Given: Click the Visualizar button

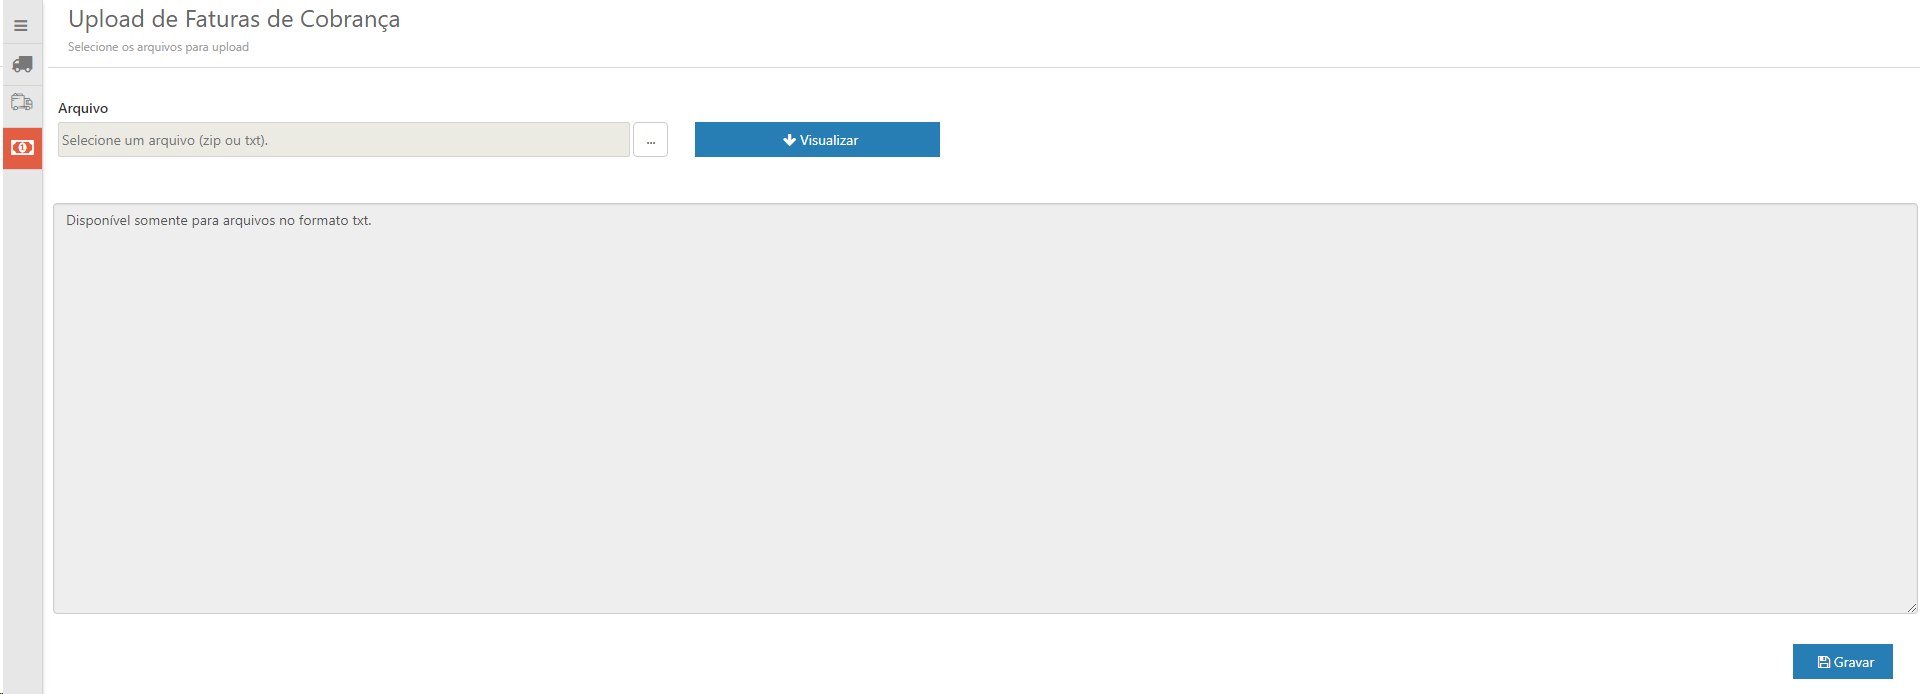Looking at the screenshot, I should (817, 140).
